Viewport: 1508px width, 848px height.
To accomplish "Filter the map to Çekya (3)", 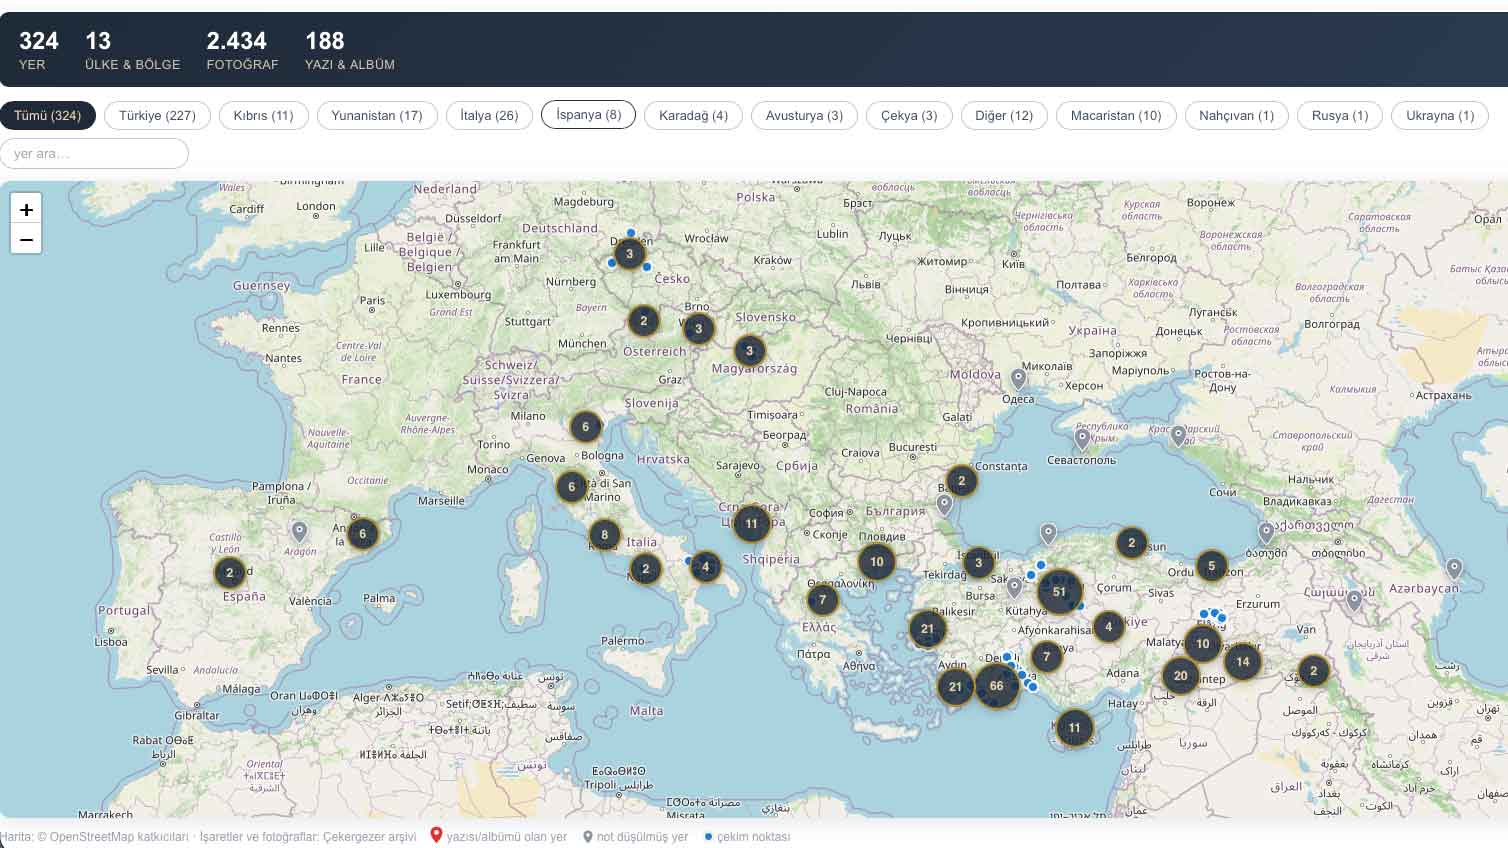I will 909,115.
